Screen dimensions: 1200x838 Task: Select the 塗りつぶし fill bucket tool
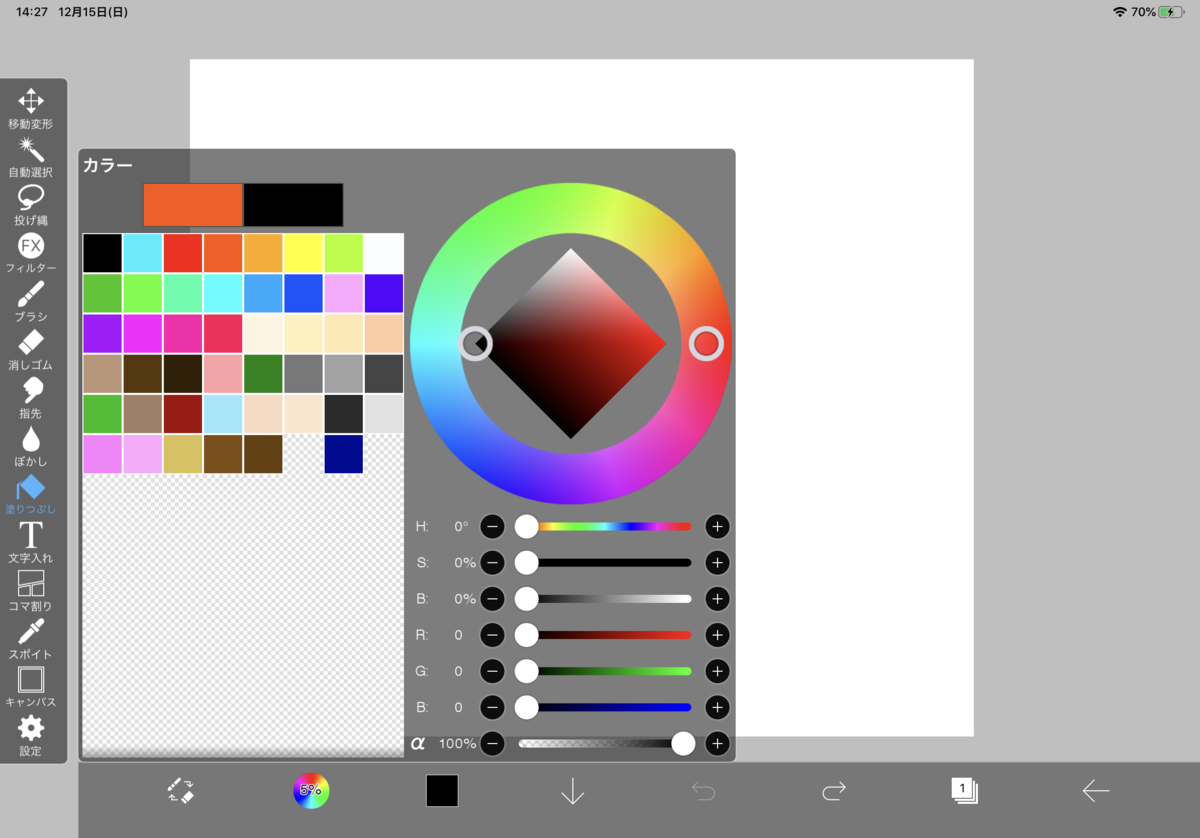pyautogui.click(x=31, y=494)
